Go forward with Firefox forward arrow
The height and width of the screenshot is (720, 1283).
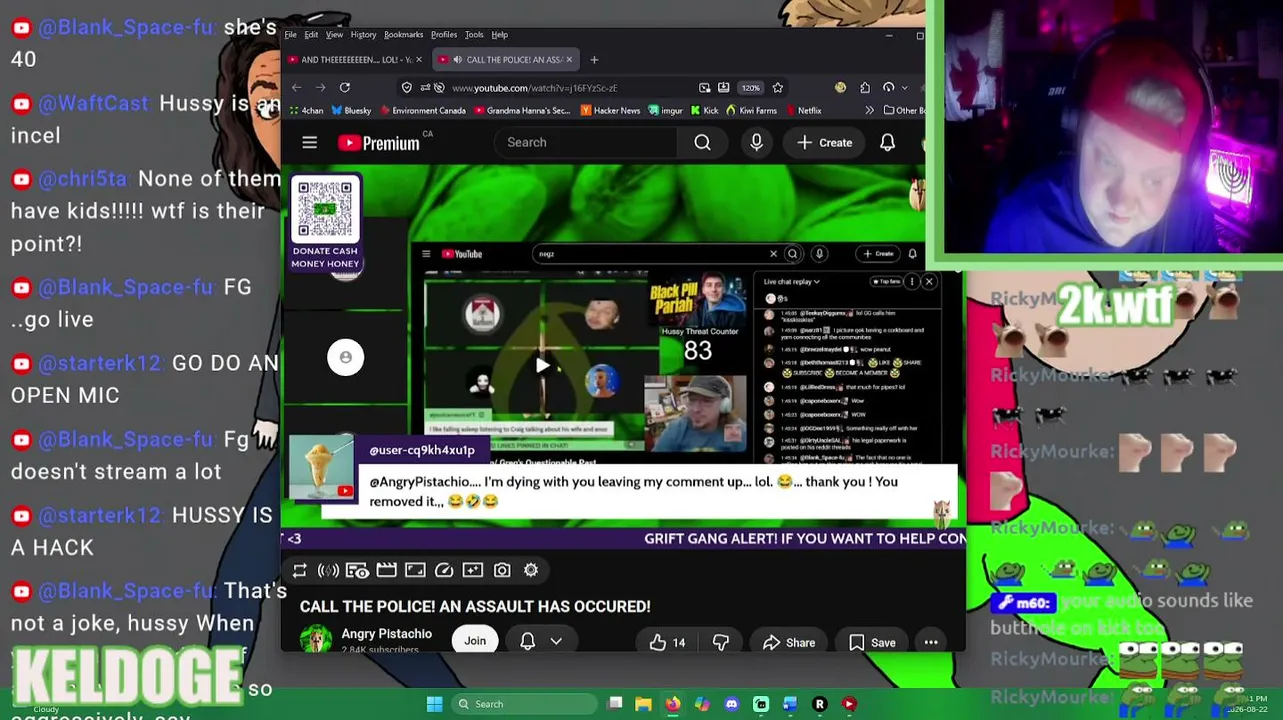[x=319, y=88]
